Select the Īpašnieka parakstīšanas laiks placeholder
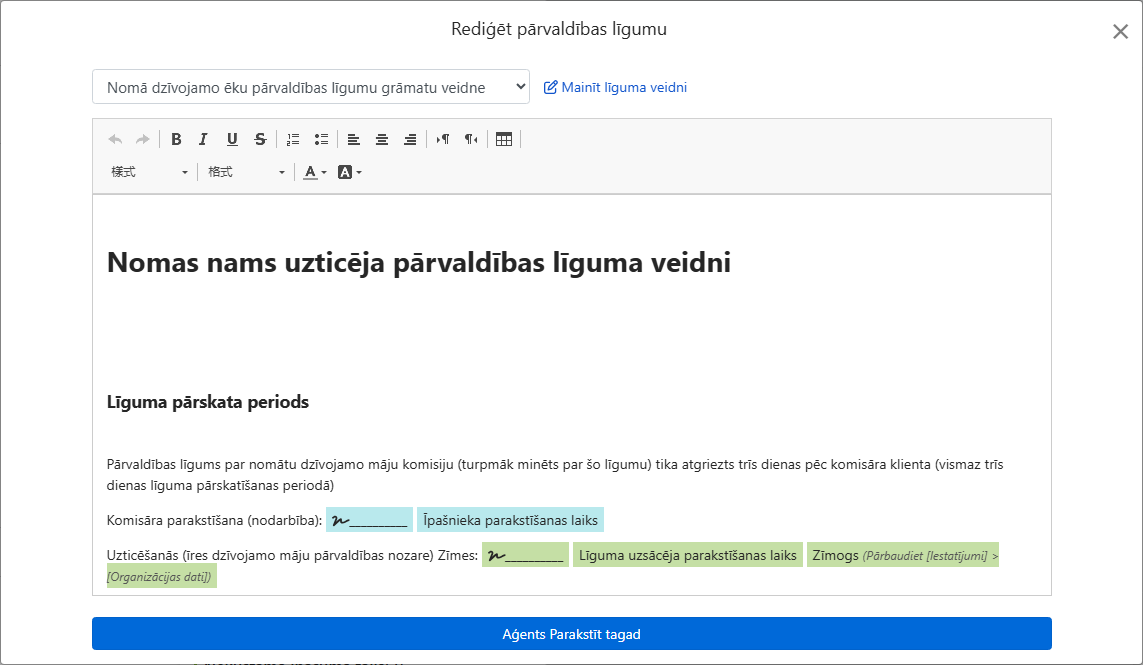The width and height of the screenshot is (1143, 665). (x=510, y=520)
